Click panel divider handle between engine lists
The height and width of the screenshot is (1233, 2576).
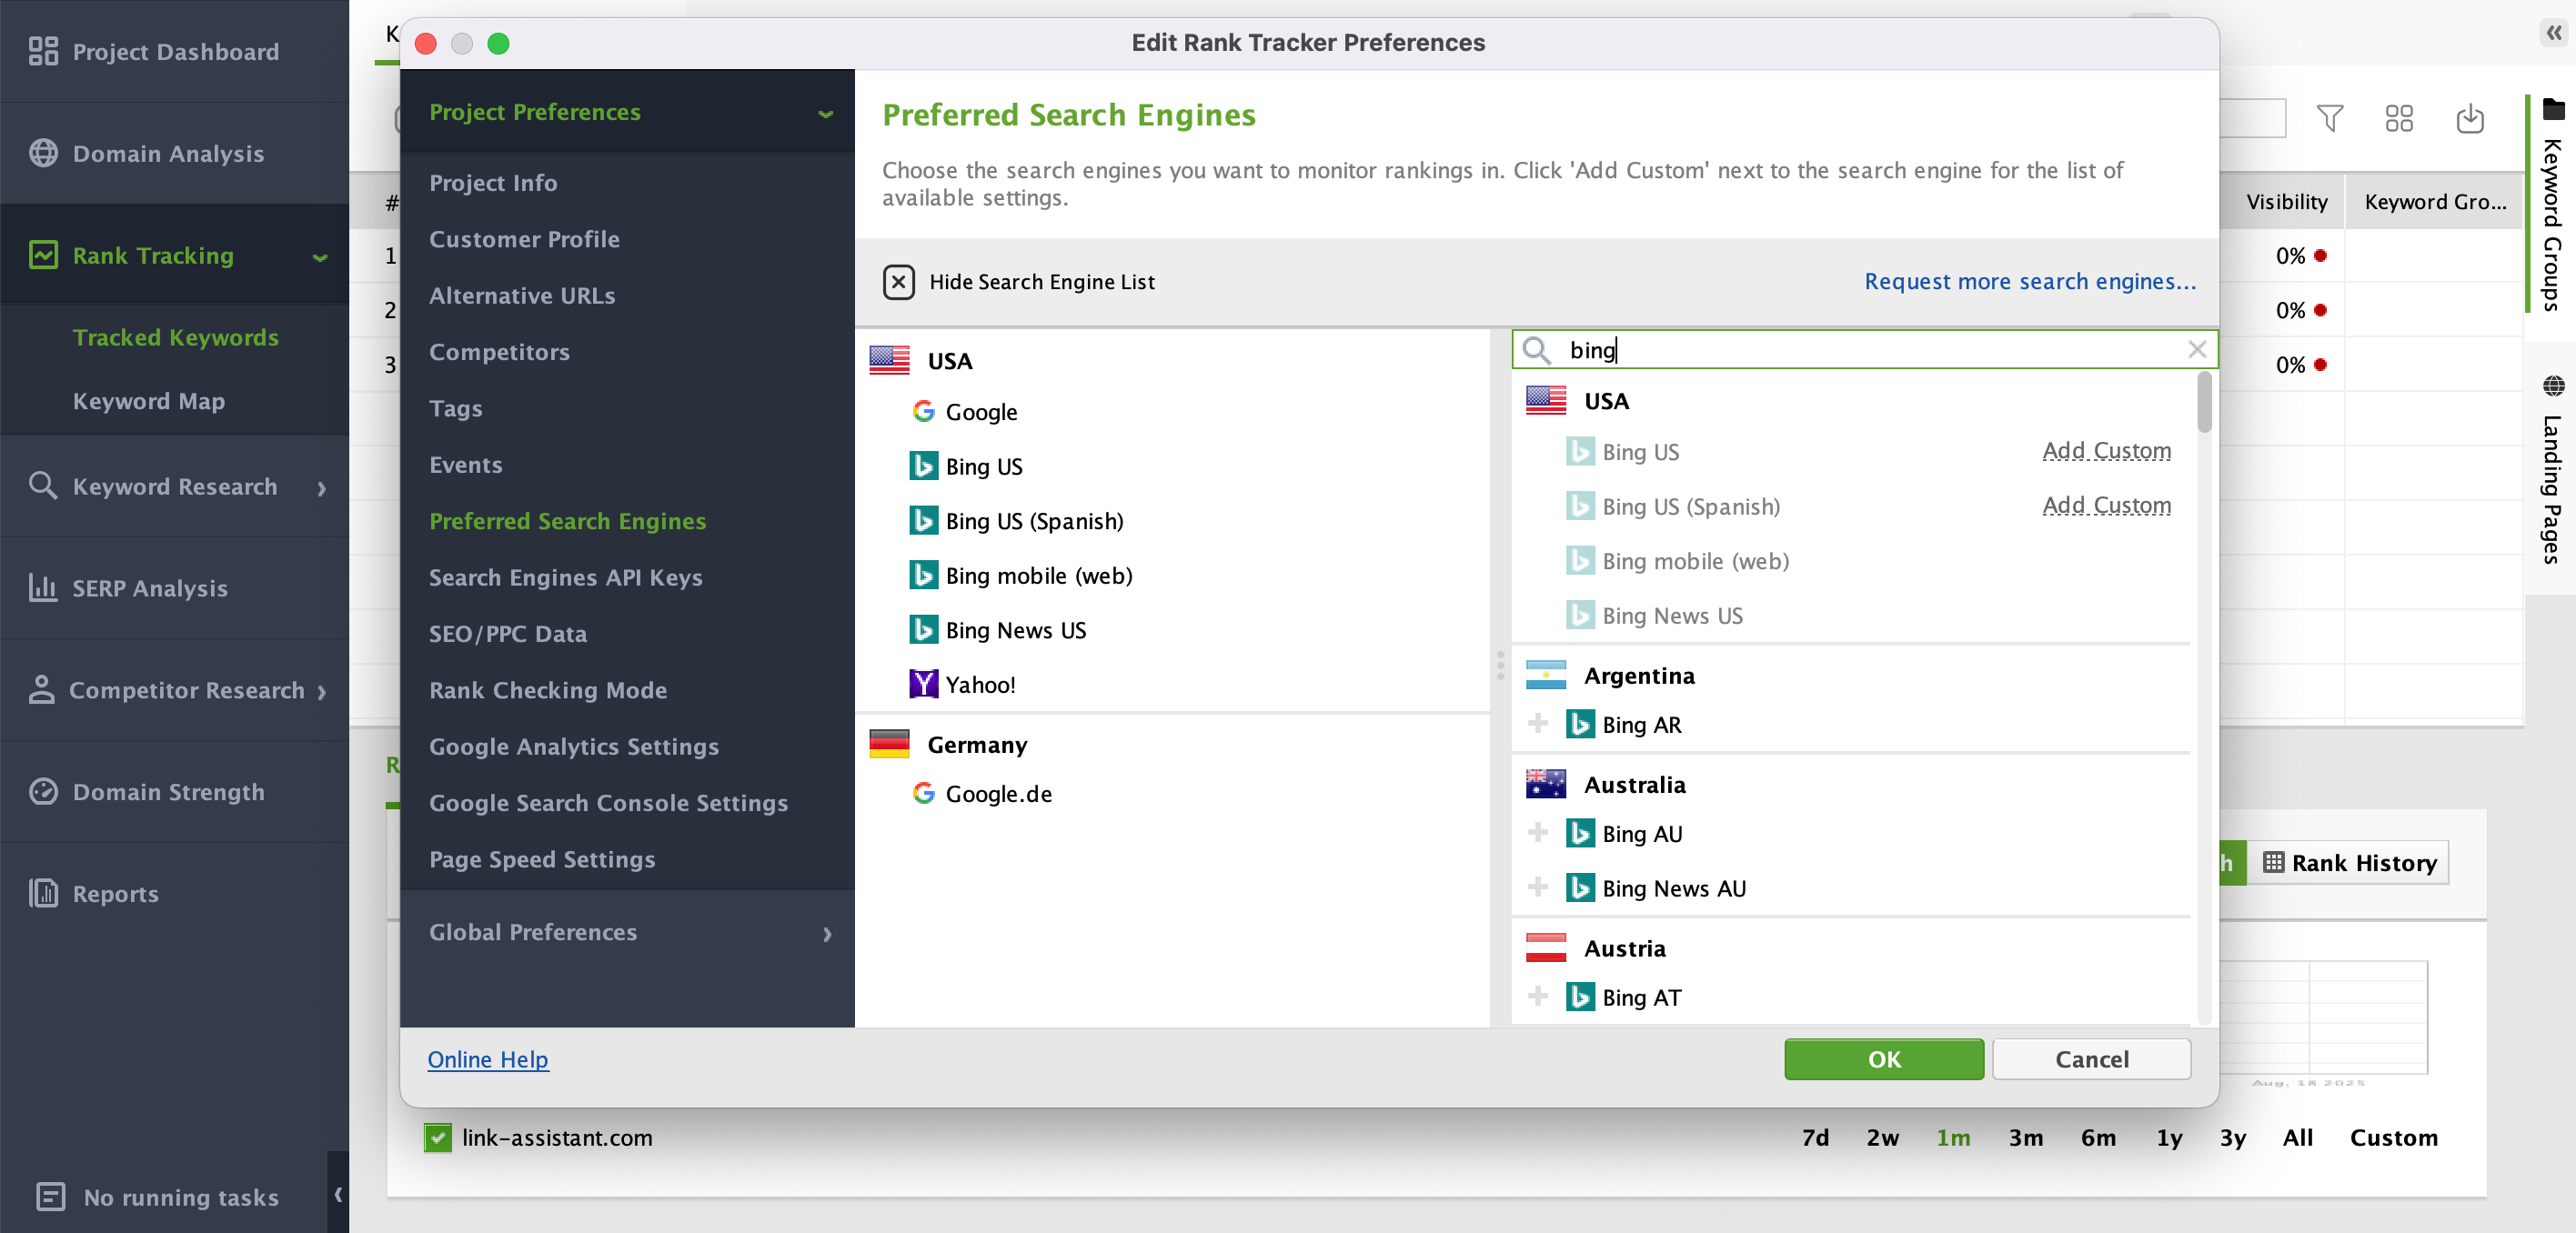[x=1500, y=665]
